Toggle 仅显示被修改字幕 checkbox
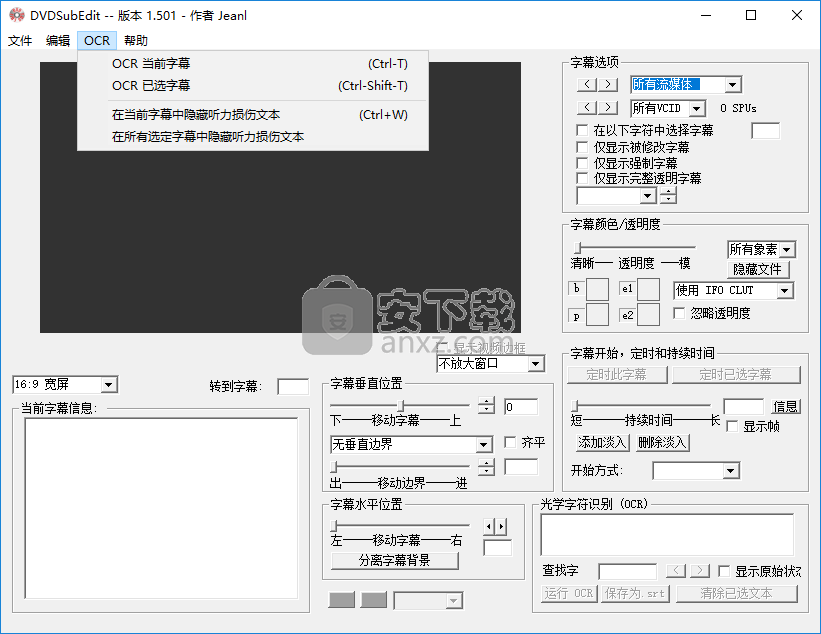Screen dimensions: 821x634 [x=582, y=147]
